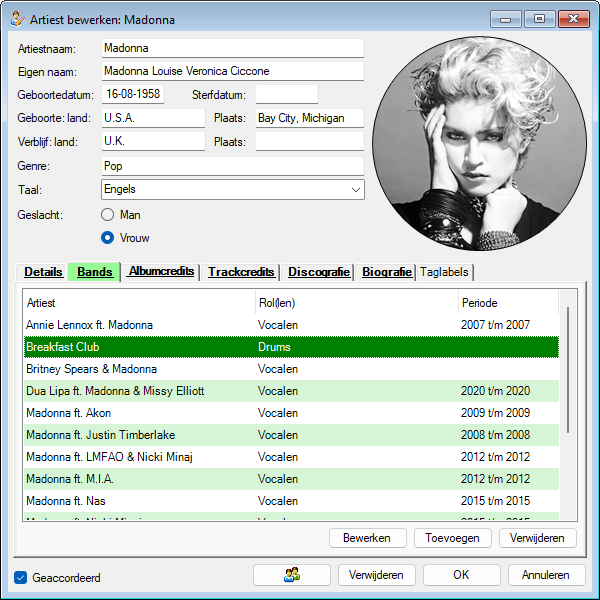Sort by the Periode column header
The image size is (600, 600).
507,303
